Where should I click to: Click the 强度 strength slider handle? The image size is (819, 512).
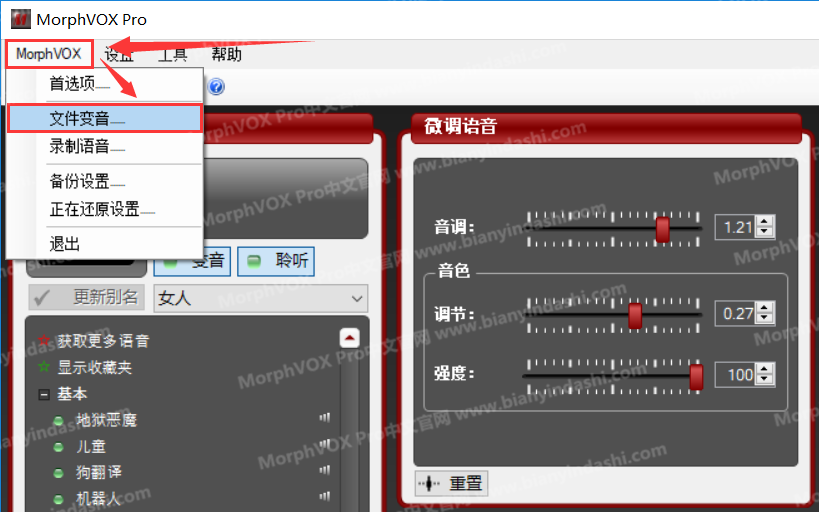point(696,377)
